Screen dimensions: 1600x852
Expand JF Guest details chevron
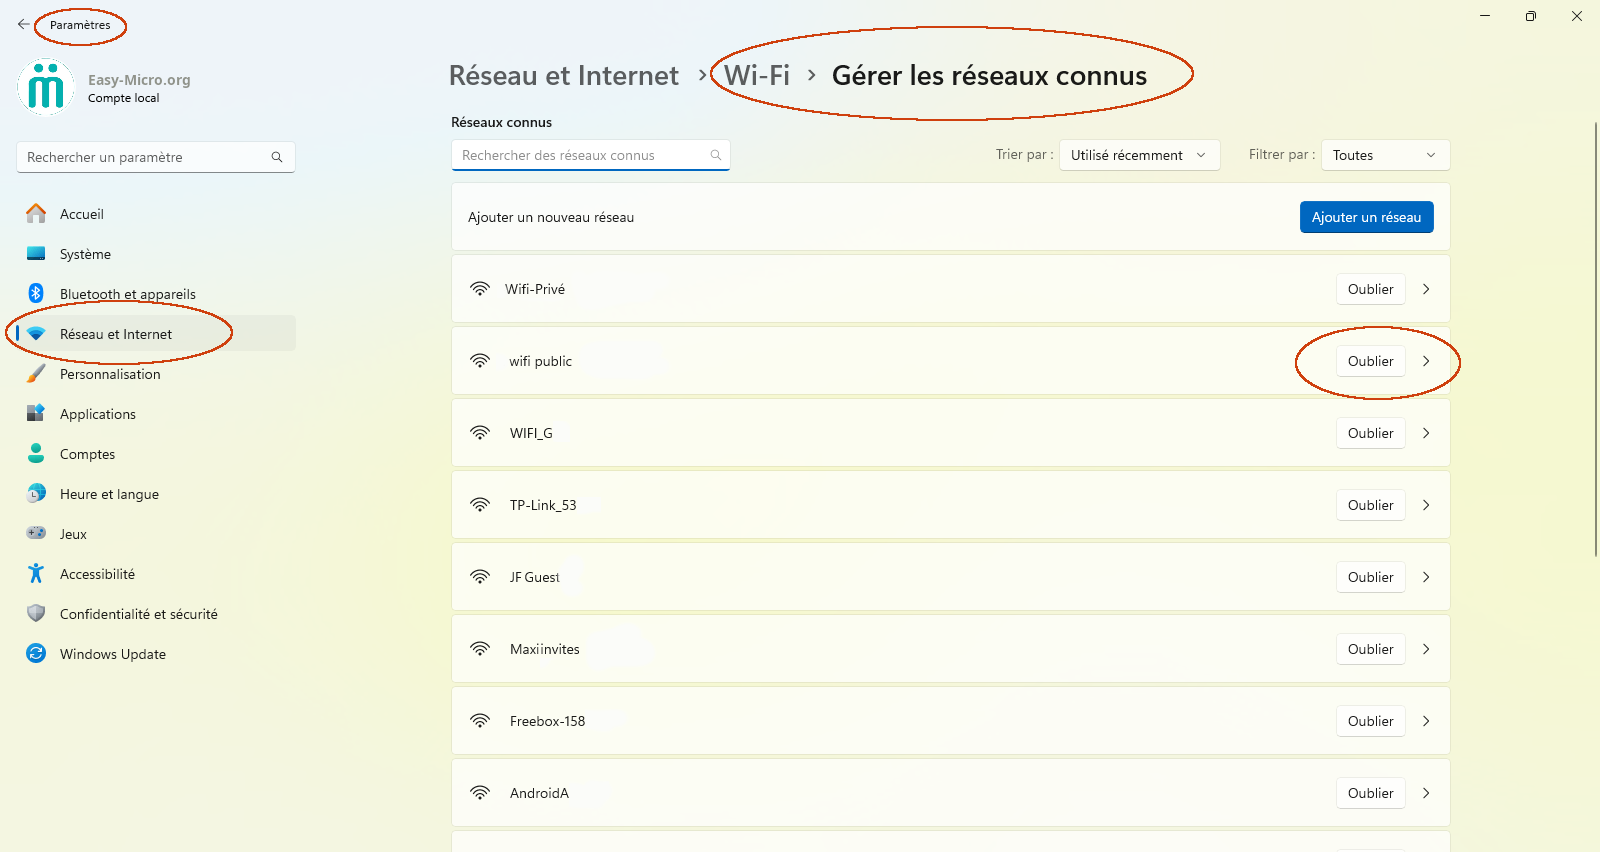click(x=1426, y=577)
